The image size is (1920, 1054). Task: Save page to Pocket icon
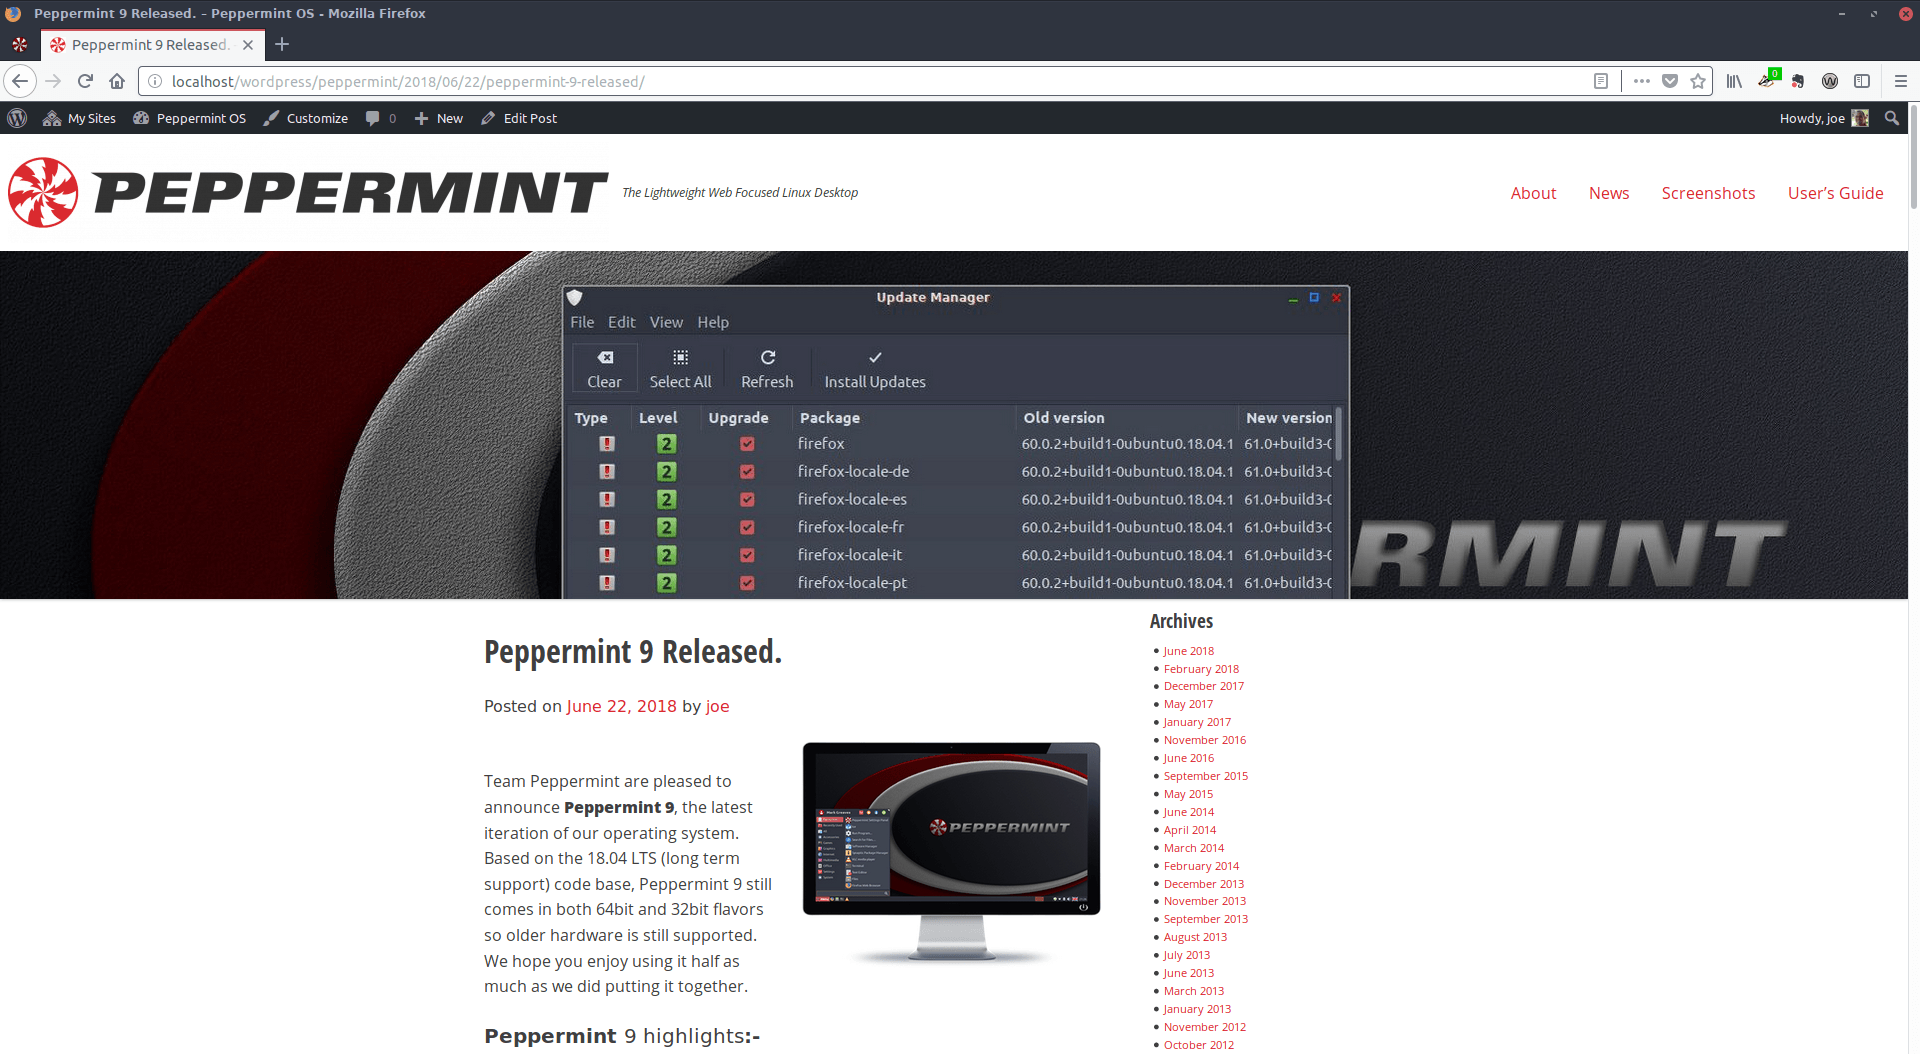(1670, 81)
